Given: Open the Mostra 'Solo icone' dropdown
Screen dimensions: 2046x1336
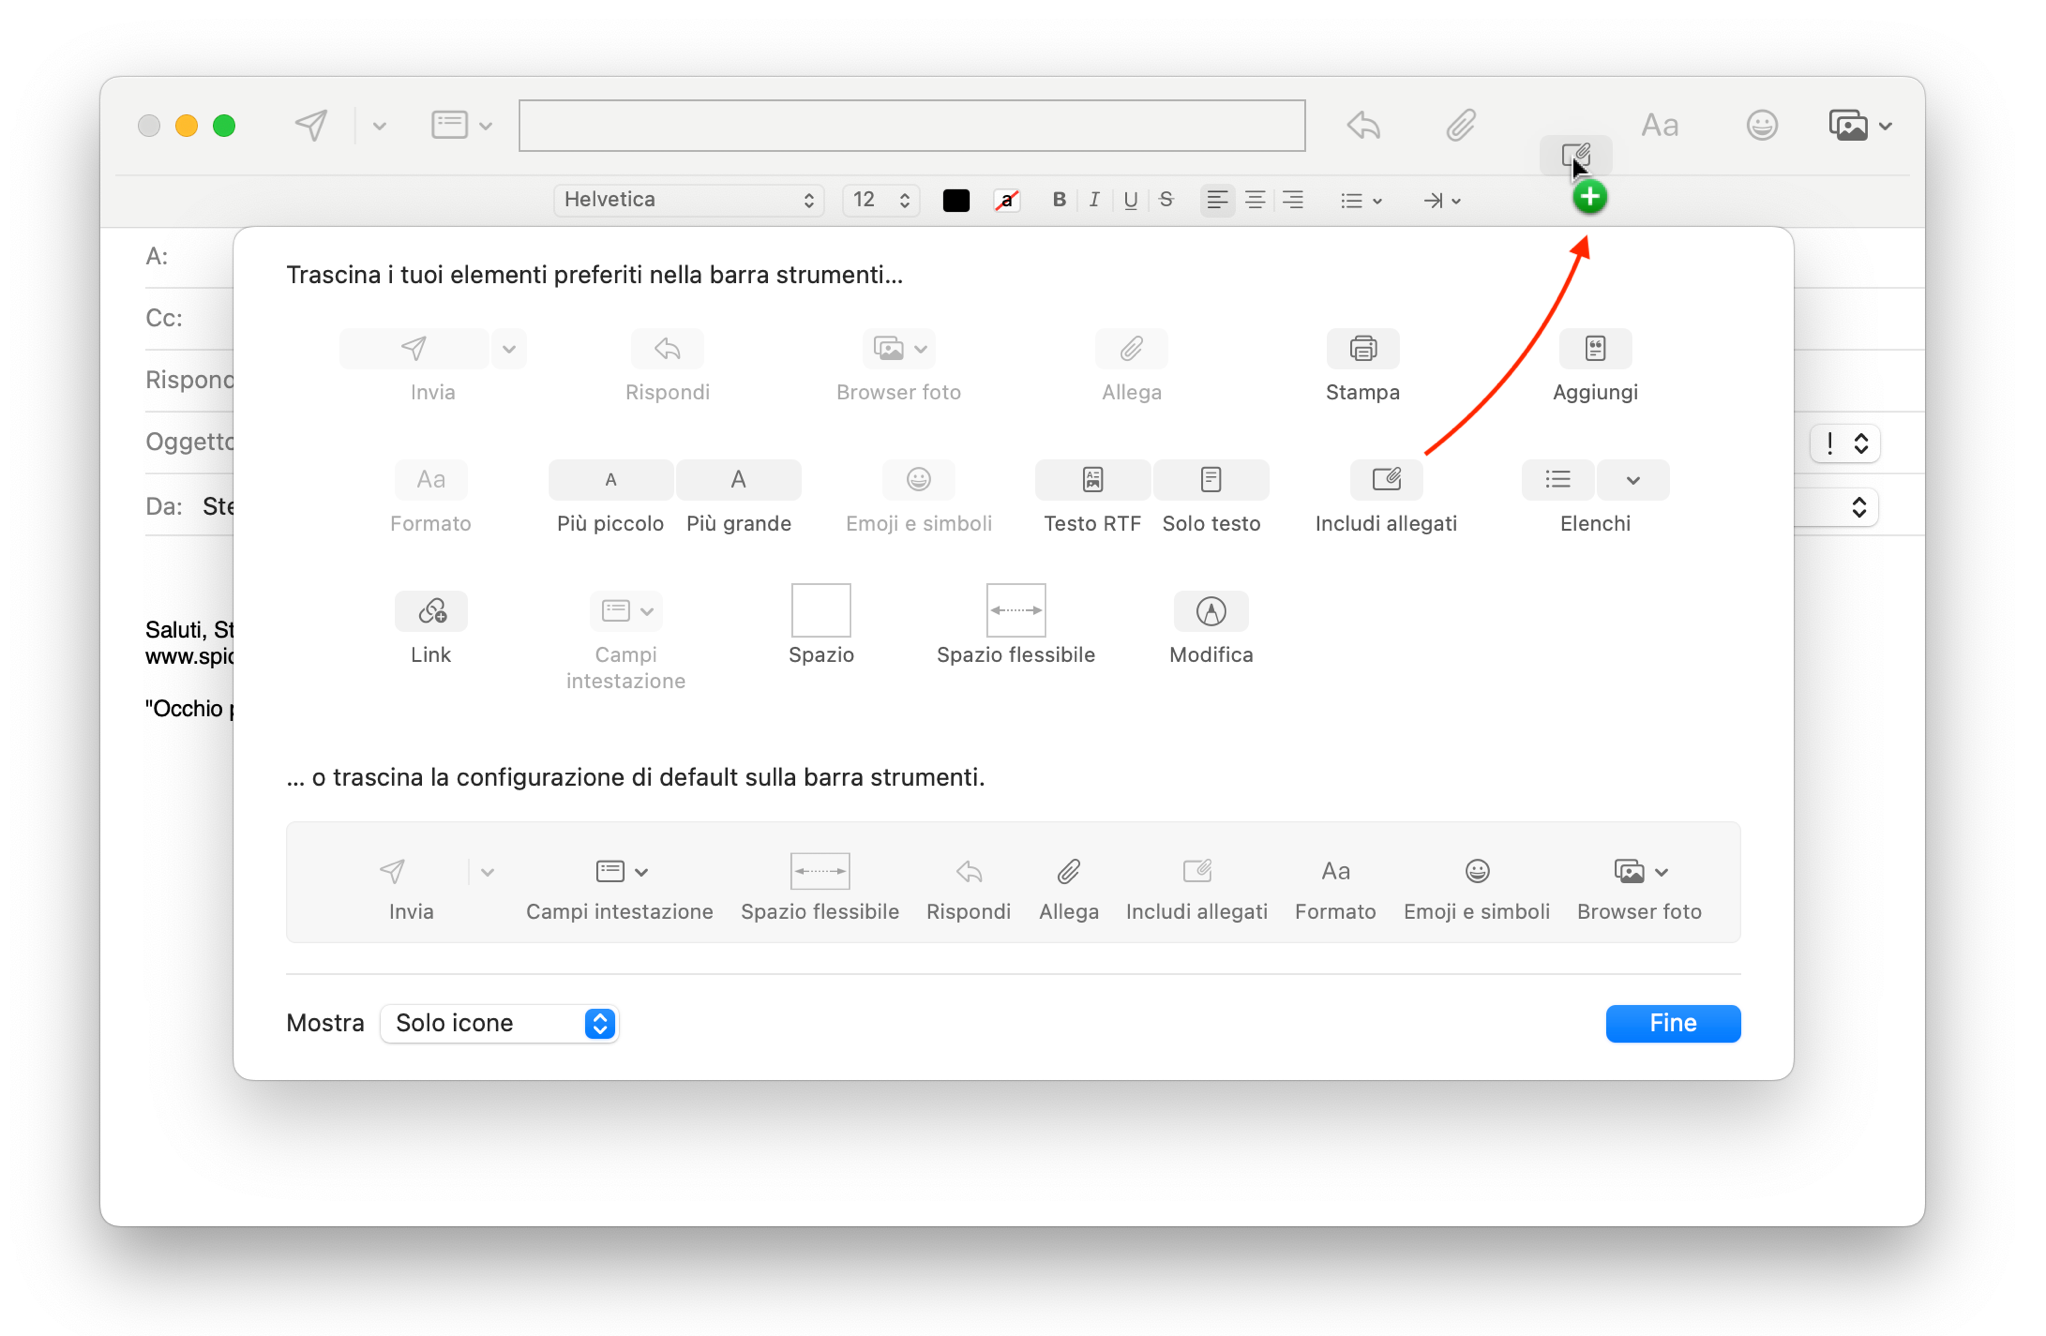Looking at the screenshot, I should 499,1023.
